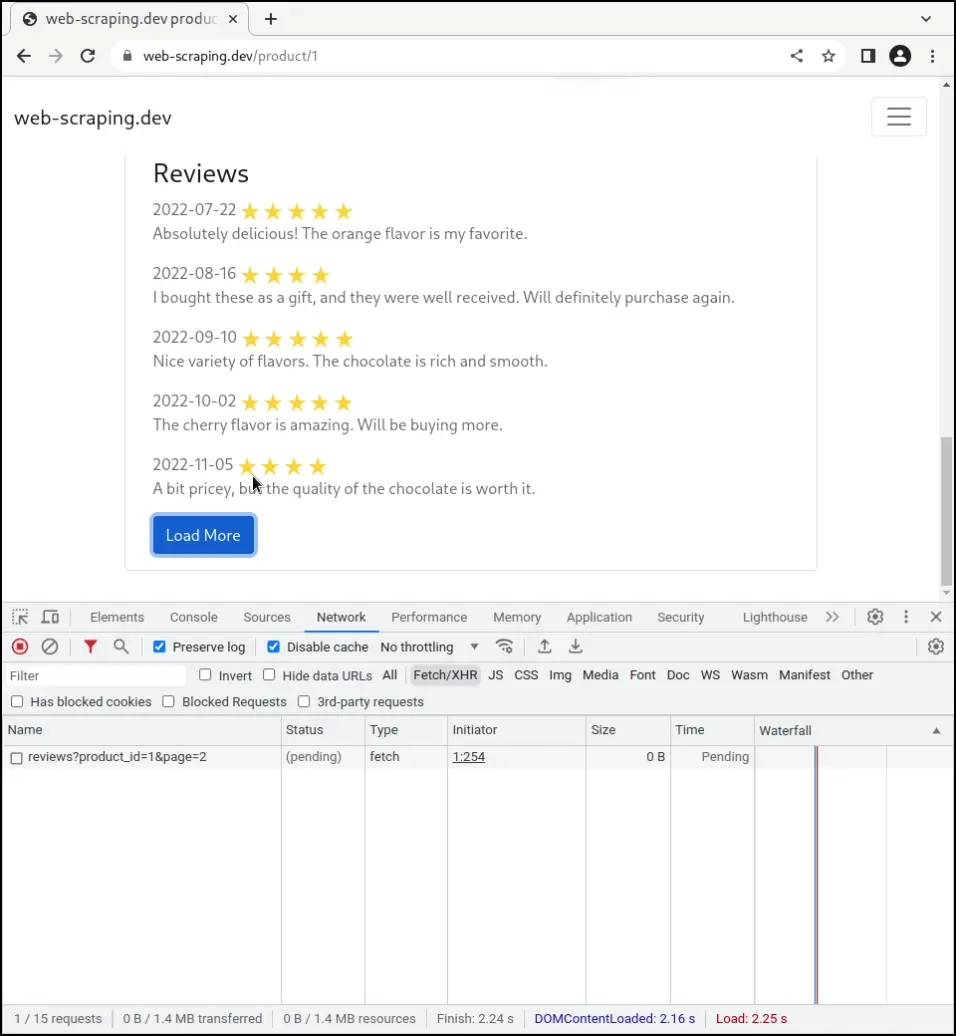Click the Load More button

203,535
